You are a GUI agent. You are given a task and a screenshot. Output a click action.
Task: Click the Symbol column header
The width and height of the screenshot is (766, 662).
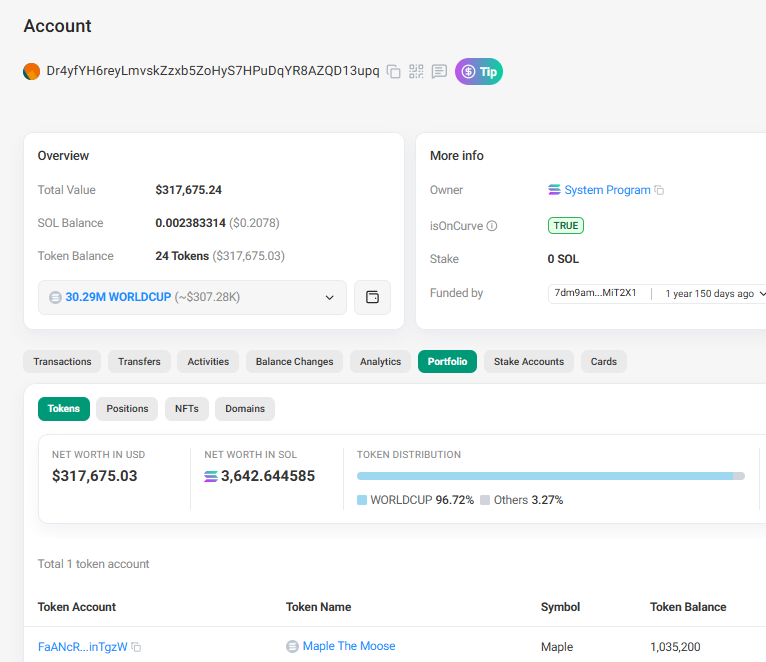tap(560, 607)
